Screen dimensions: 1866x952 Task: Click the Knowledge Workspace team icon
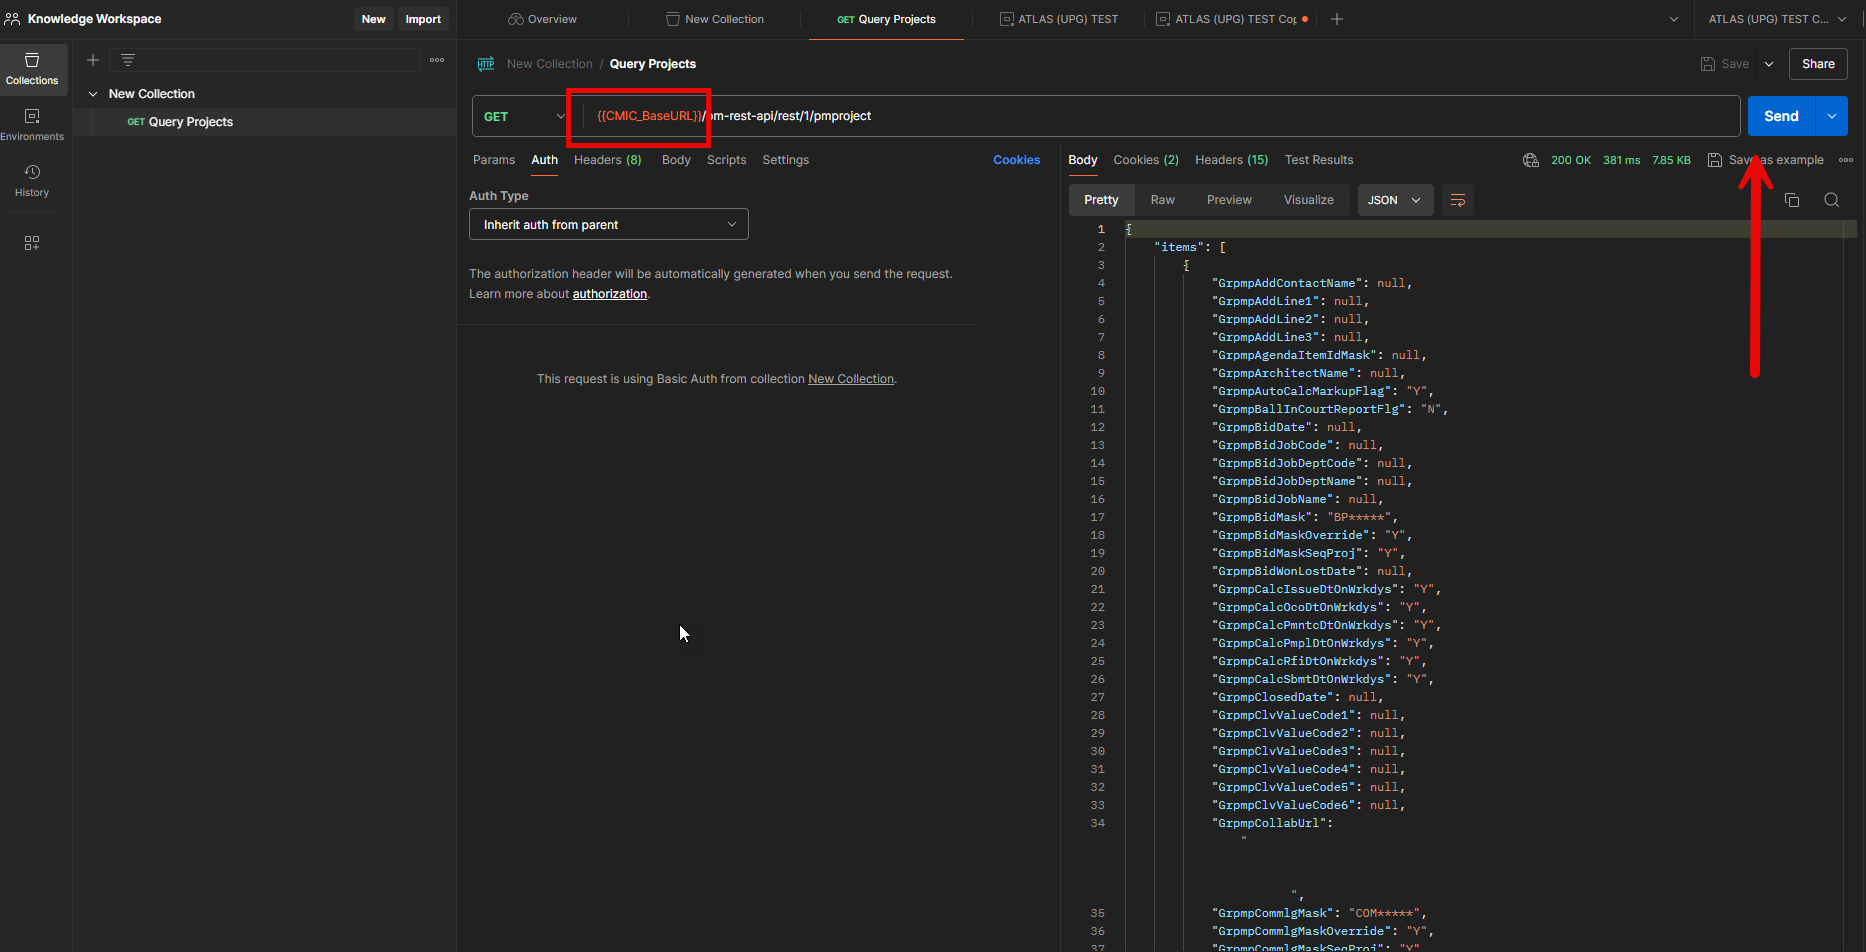tap(12, 19)
